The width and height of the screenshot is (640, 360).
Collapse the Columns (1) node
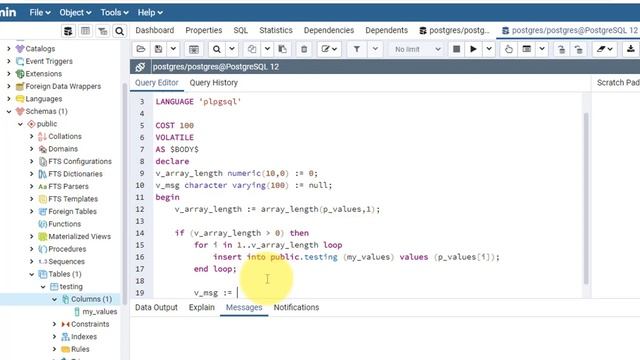pyautogui.click(x=54, y=299)
